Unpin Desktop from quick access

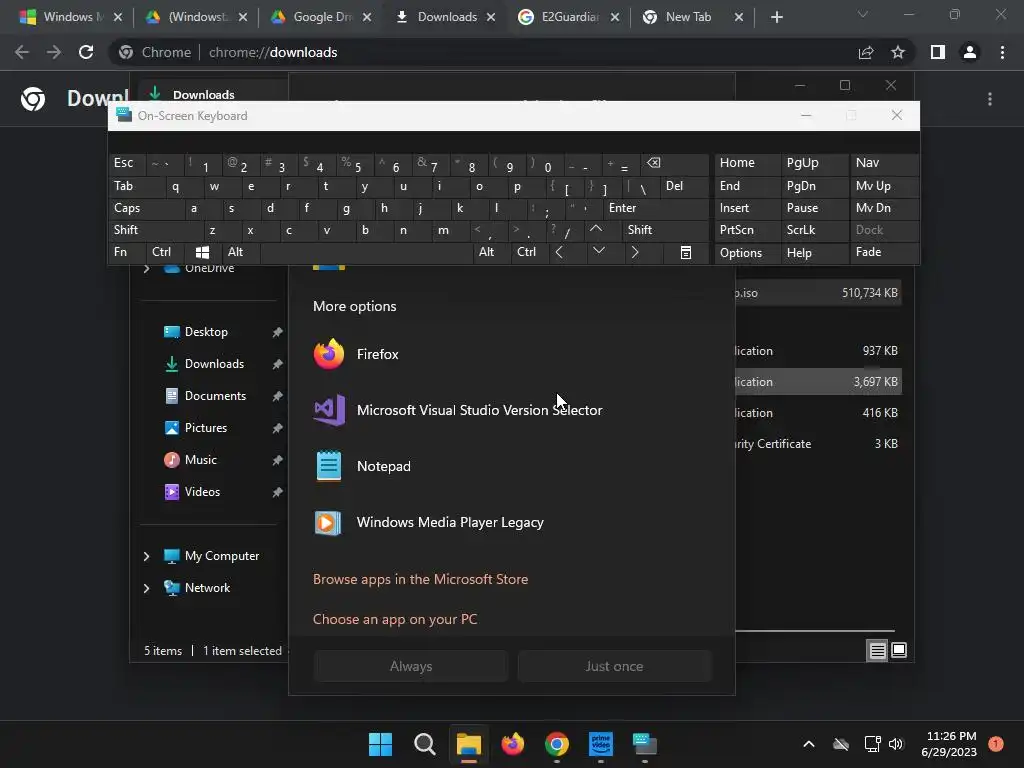coord(278,332)
